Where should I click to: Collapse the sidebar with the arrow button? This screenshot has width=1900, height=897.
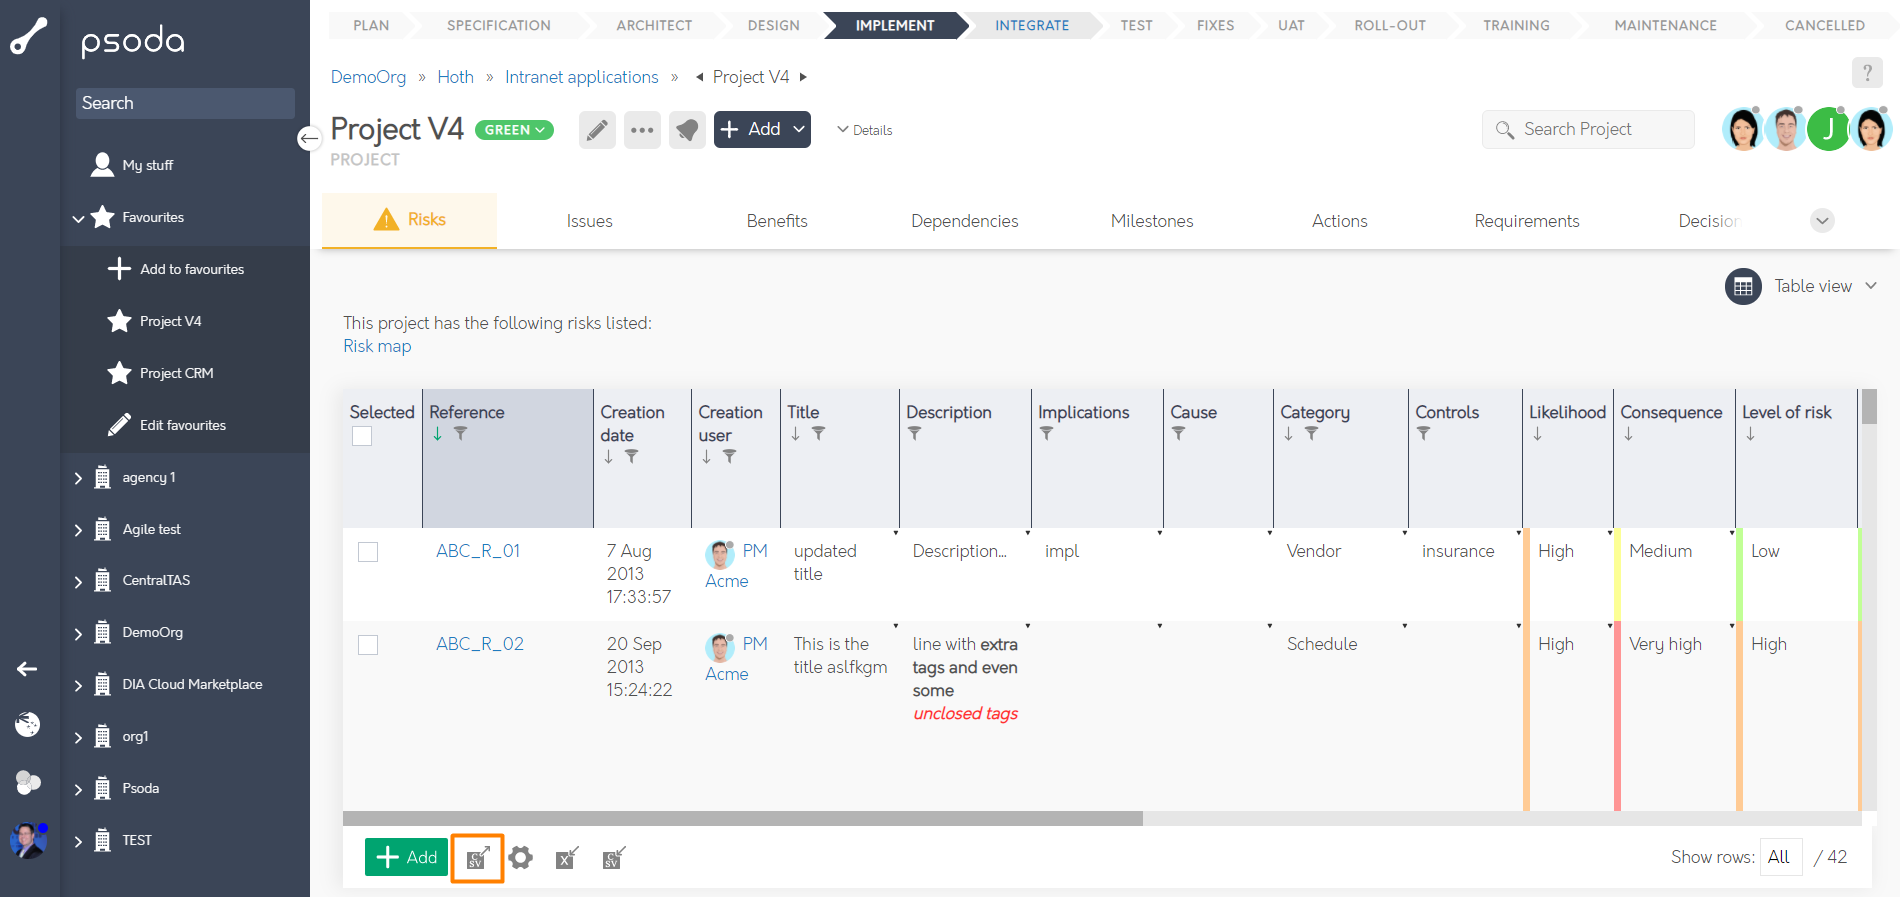coord(309,138)
